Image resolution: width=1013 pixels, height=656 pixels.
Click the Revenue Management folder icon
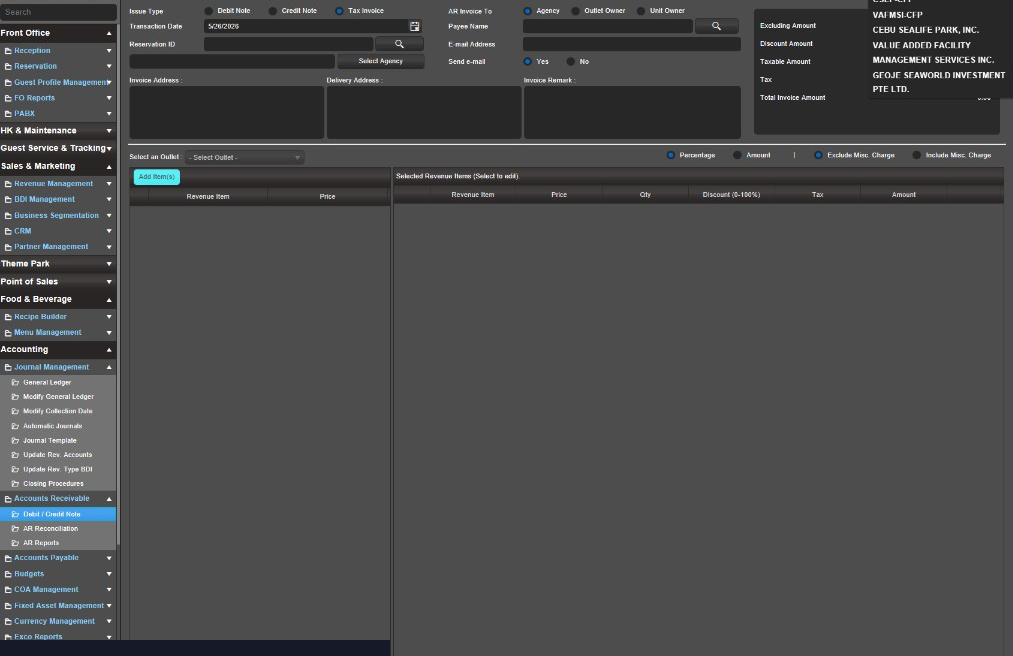click(8, 184)
